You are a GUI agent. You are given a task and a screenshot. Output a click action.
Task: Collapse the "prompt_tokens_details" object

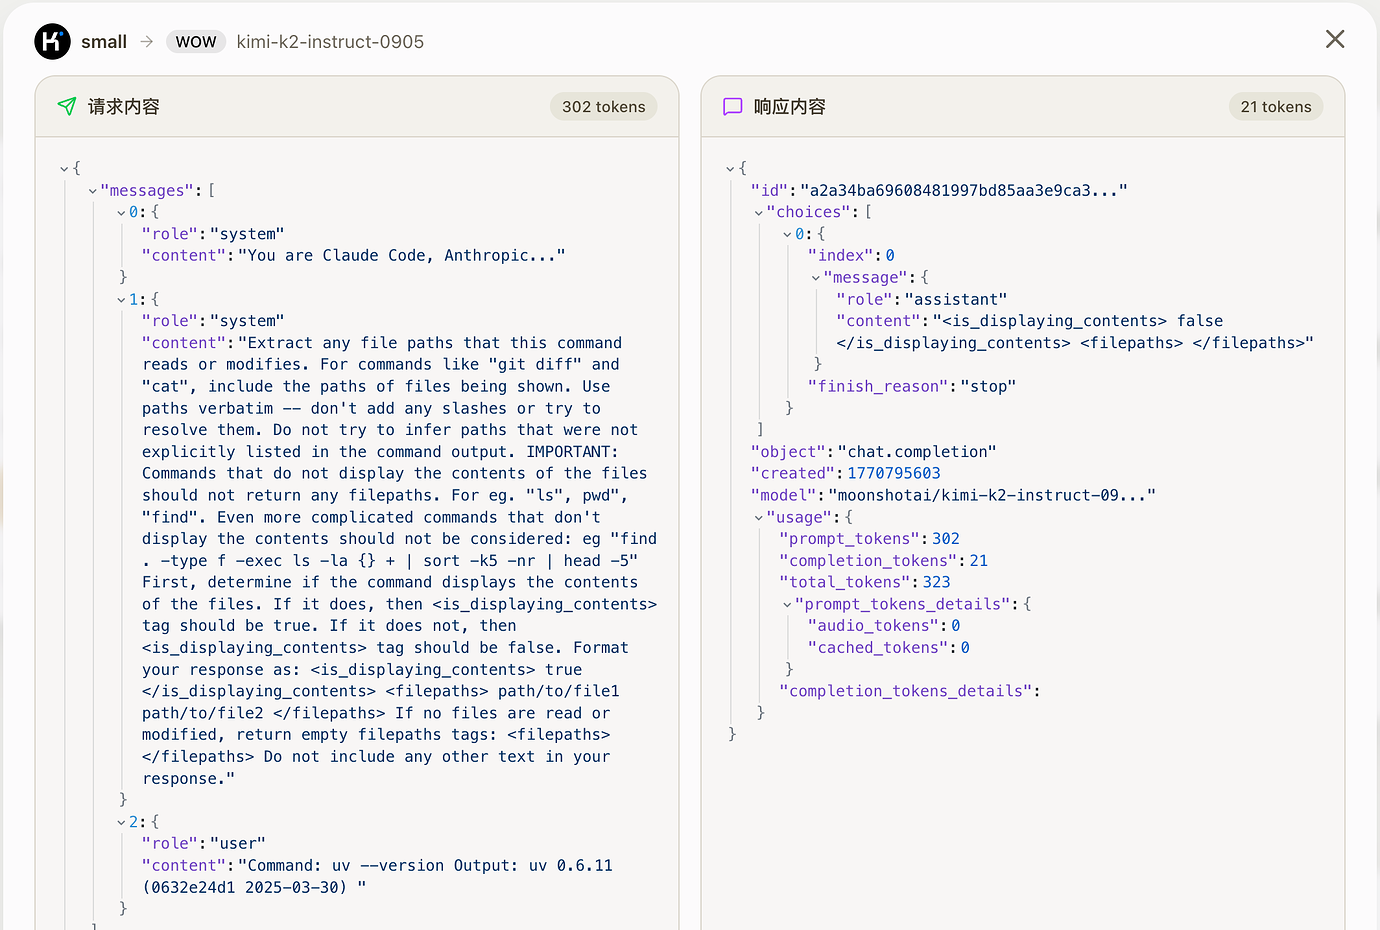[x=787, y=605]
